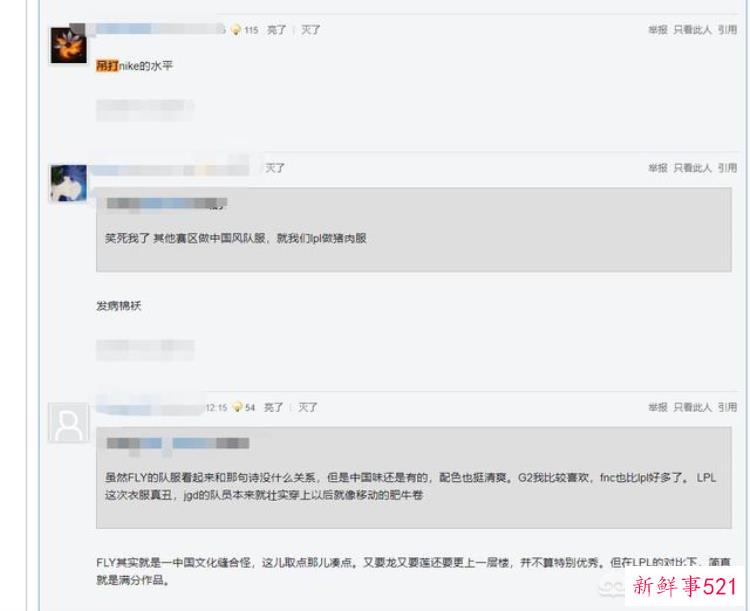Select 只看此人 on the second comment
The width and height of the screenshot is (750, 611).
pyautogui.click(x=693, y=168)
